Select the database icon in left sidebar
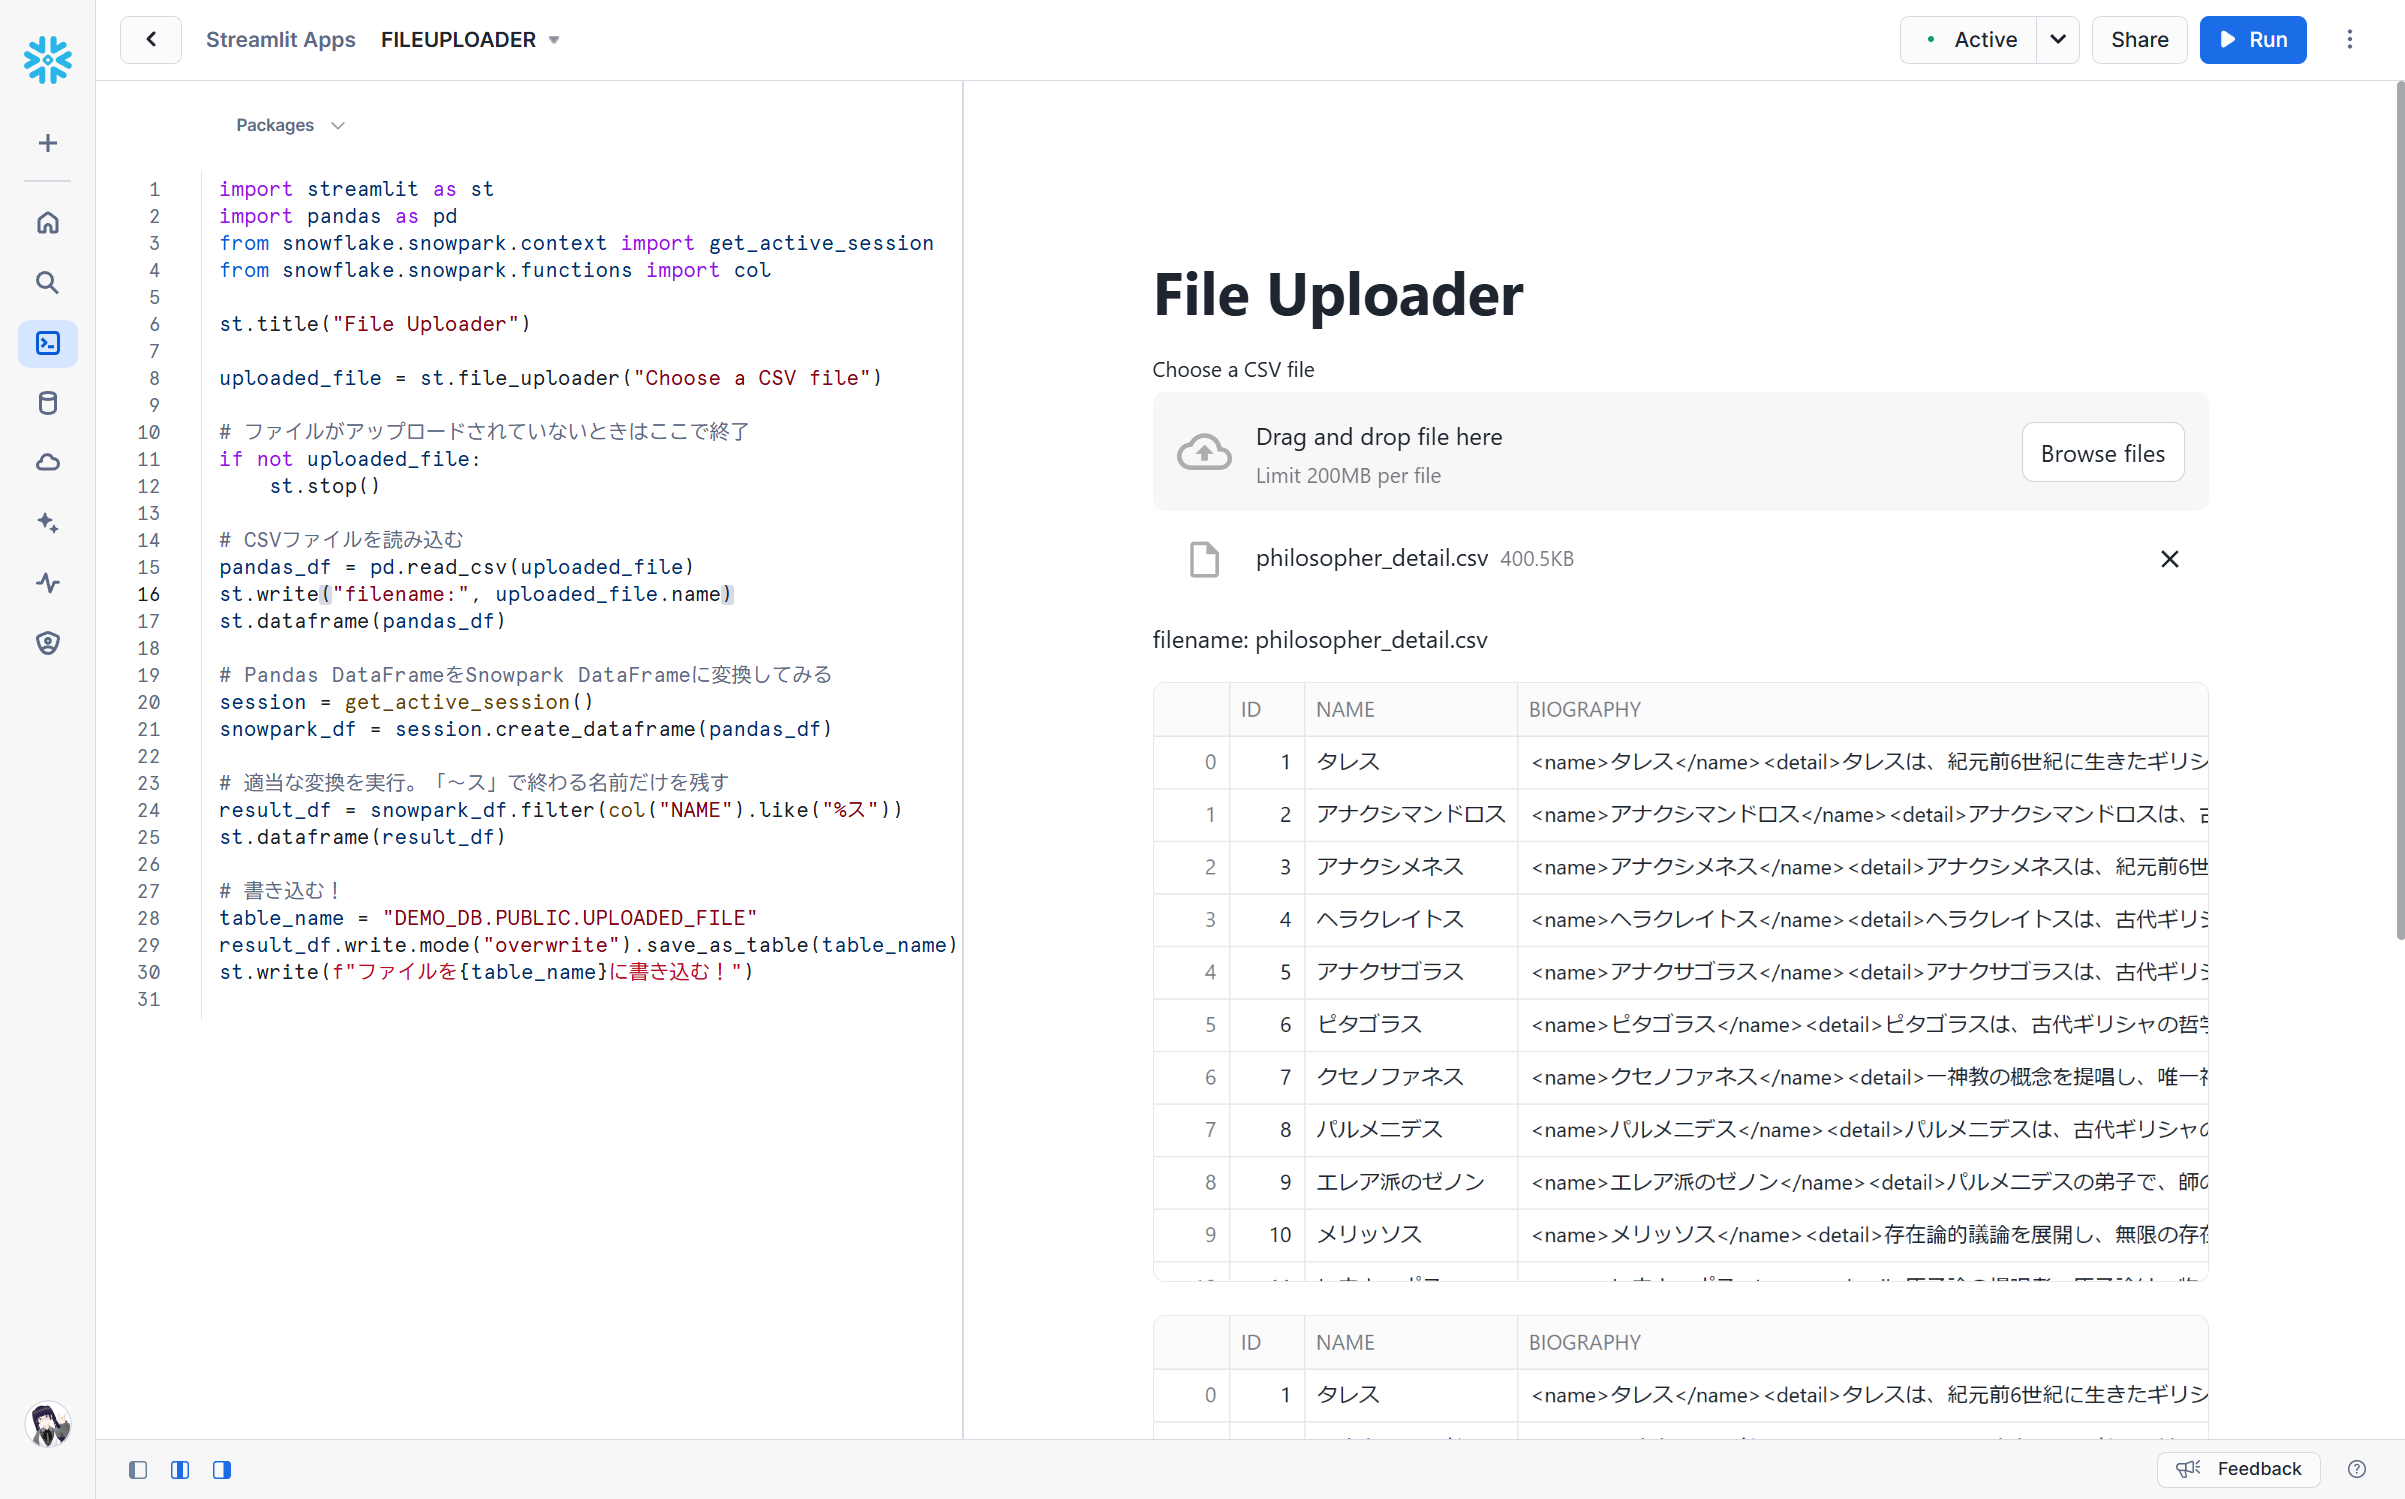Screen dimensions: 2405x1499 47,403
